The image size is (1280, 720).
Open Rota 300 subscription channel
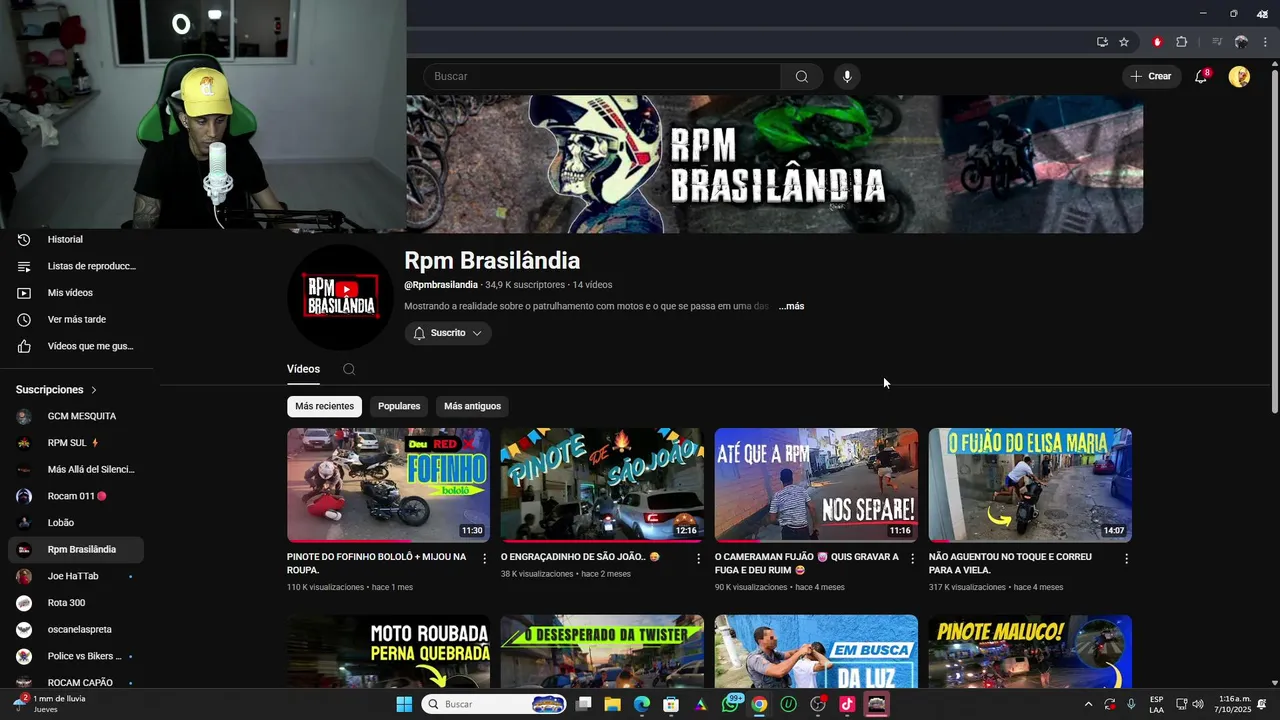pos(76,603)
